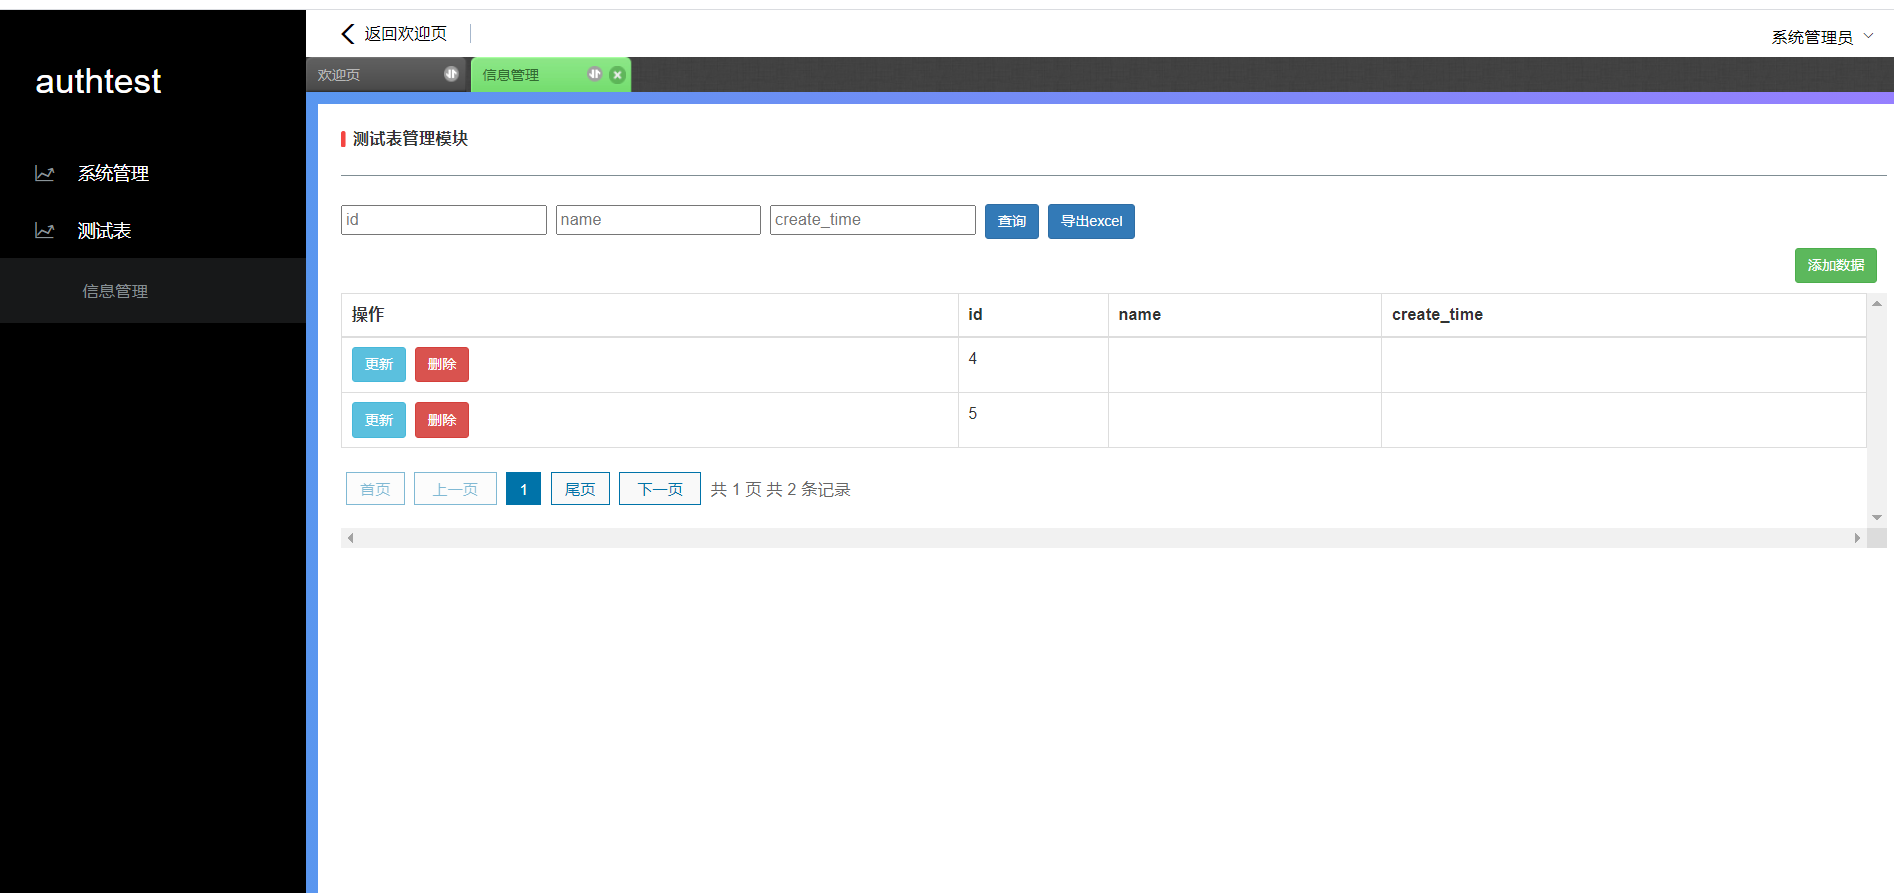Click the 下一页 pagination button

[660, 489]
